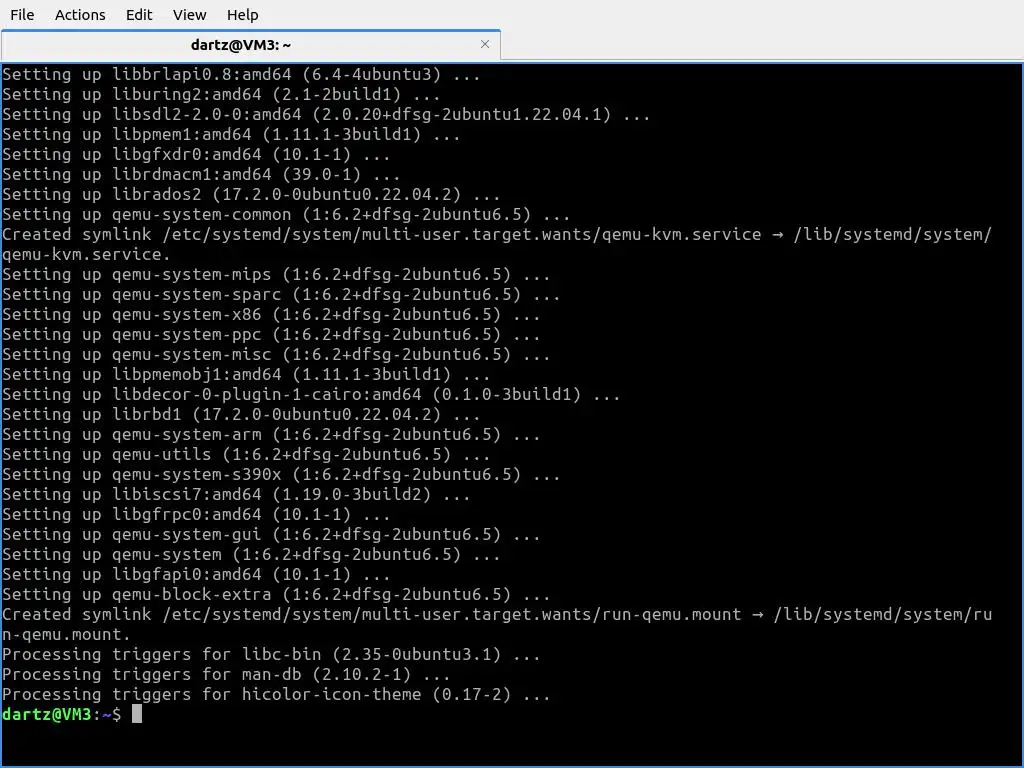Click 'Processing triggers for libc-bin' line
Screen dimensions: 1024x768
(271, 654)
